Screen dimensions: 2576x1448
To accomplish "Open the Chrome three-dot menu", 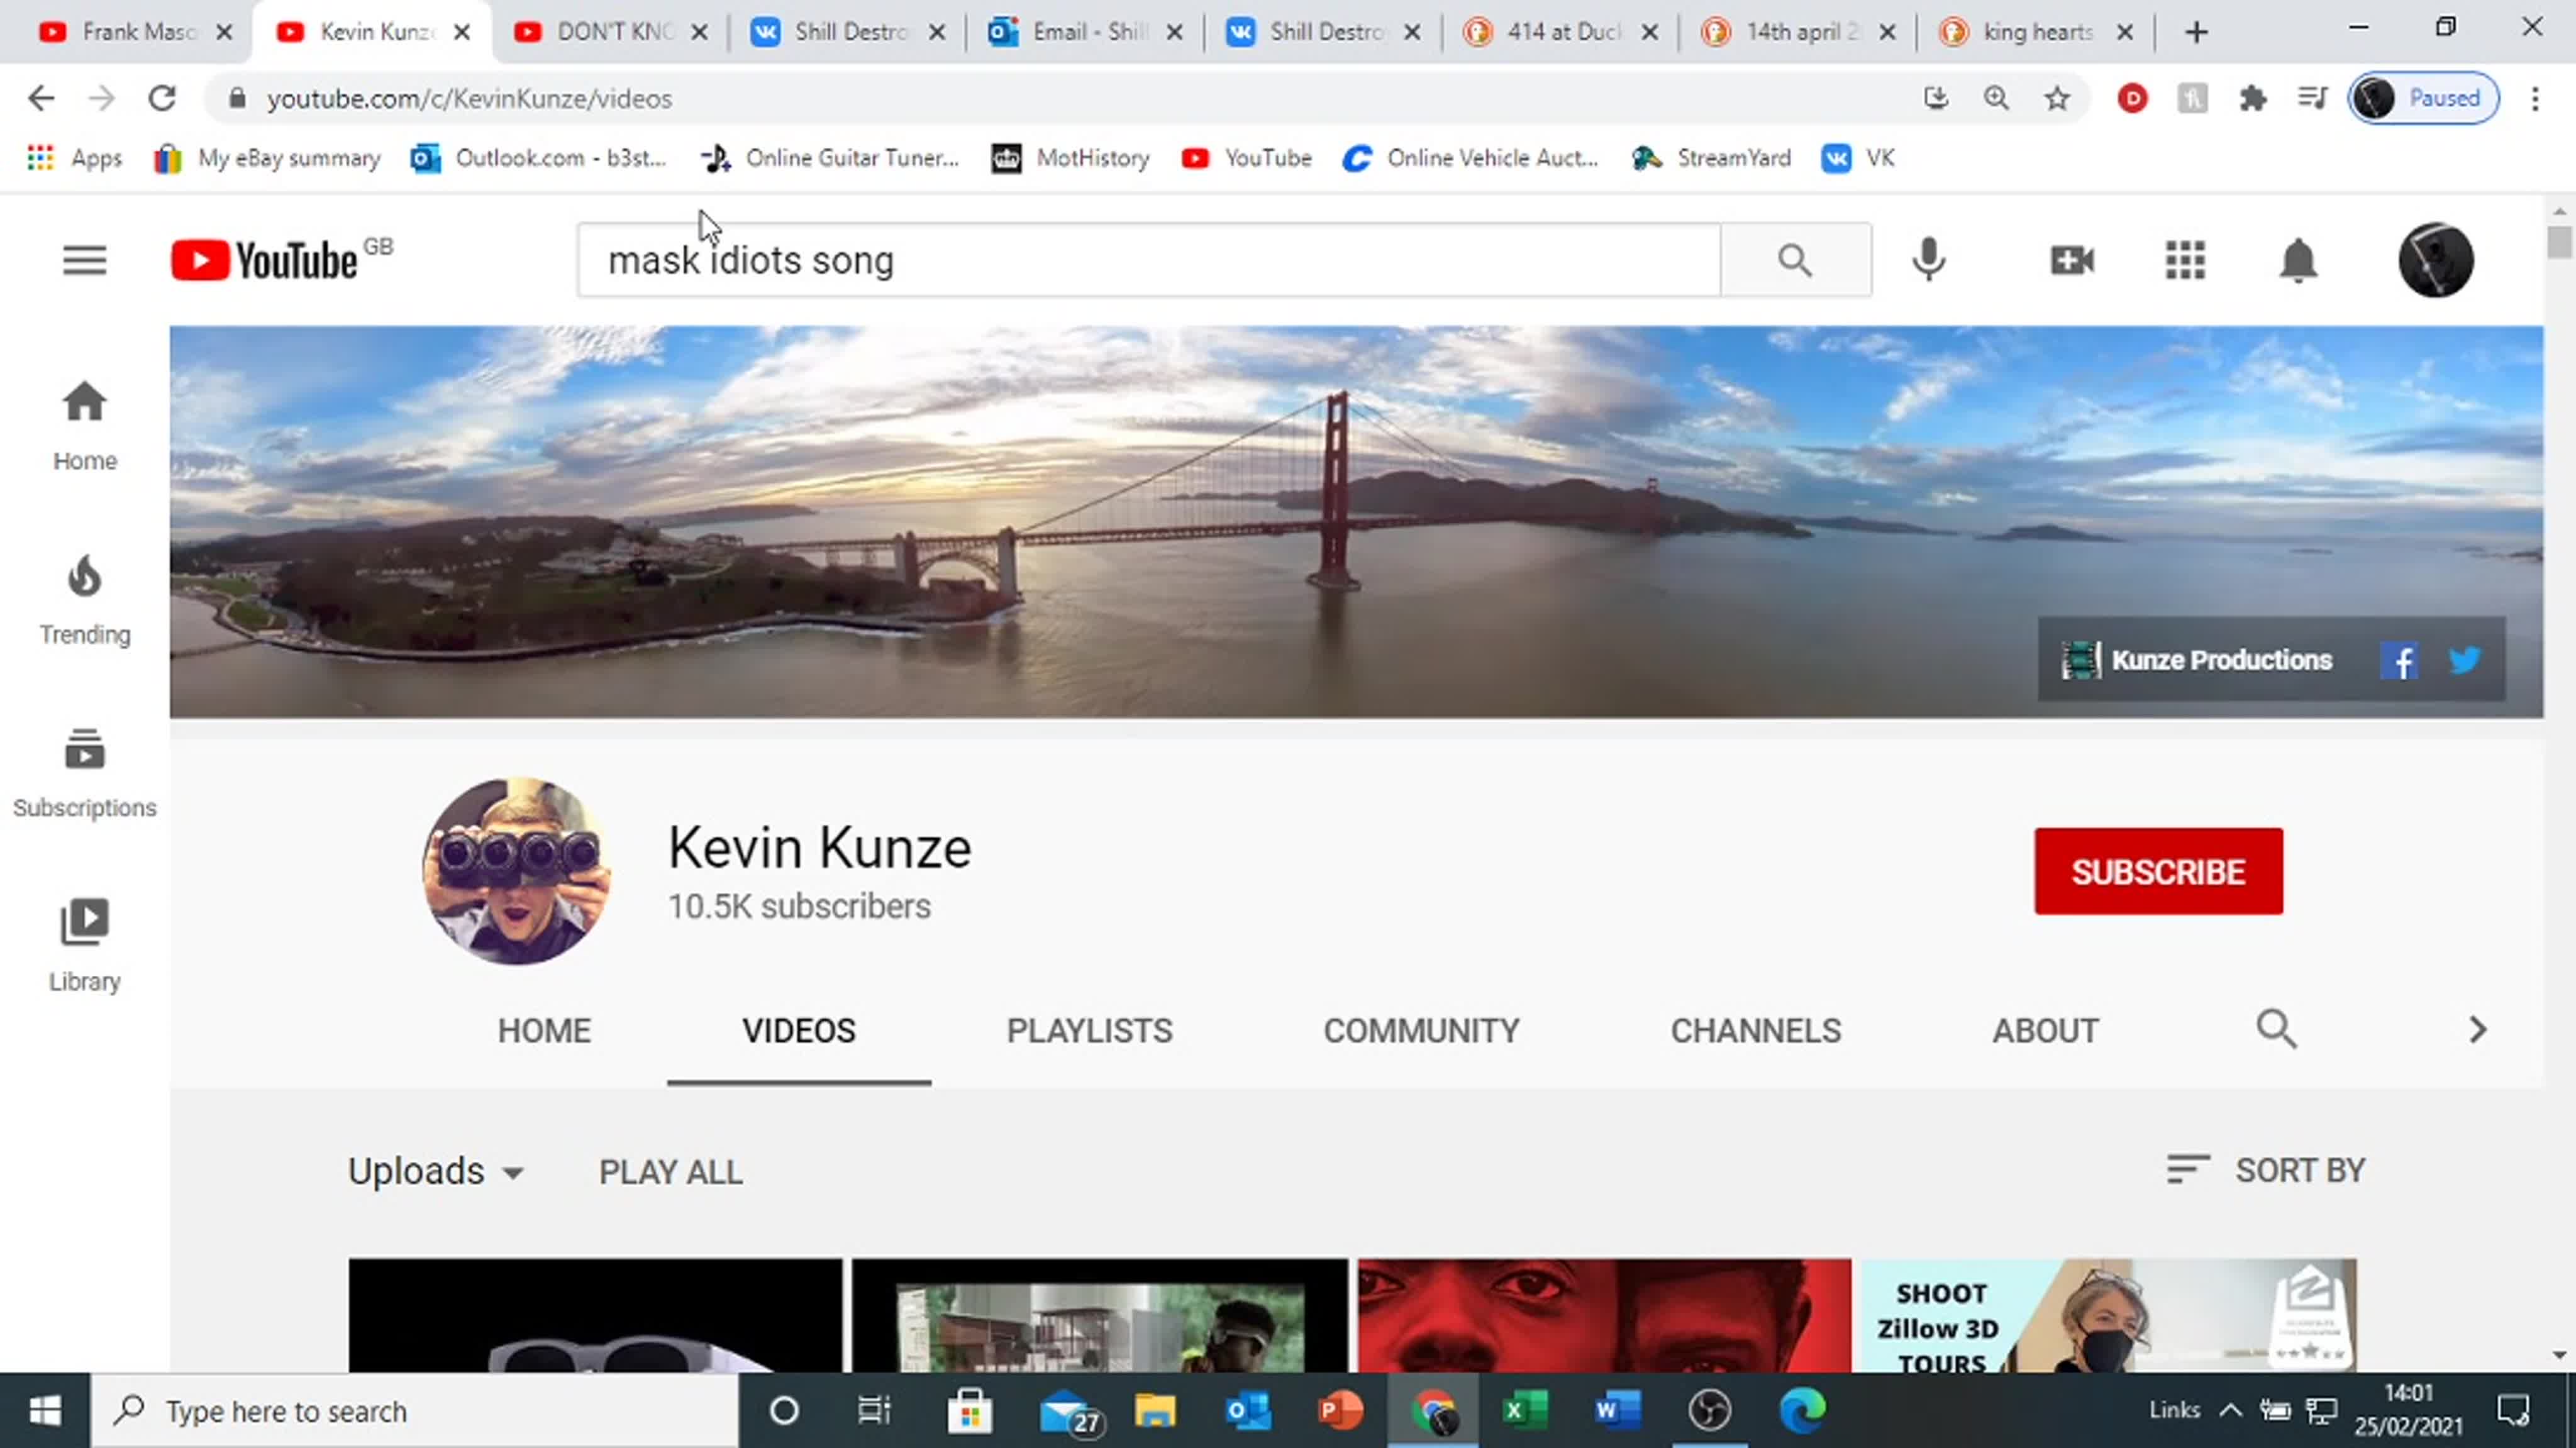I will (2535, 98).
